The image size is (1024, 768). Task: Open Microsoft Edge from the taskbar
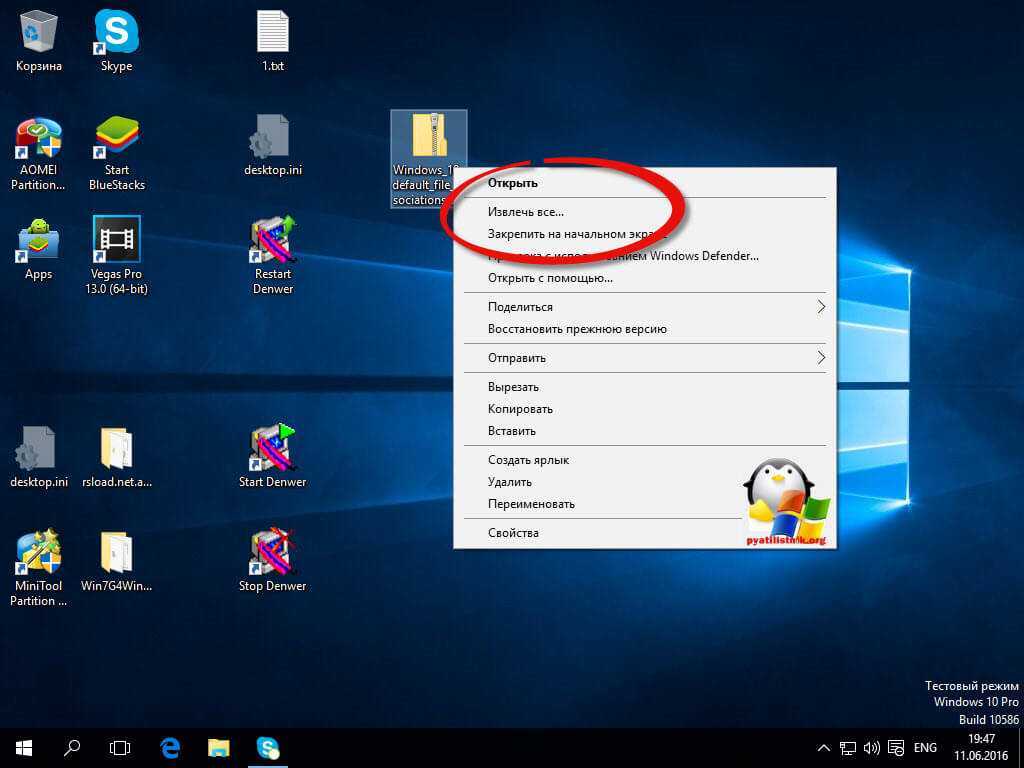point(171,747)
